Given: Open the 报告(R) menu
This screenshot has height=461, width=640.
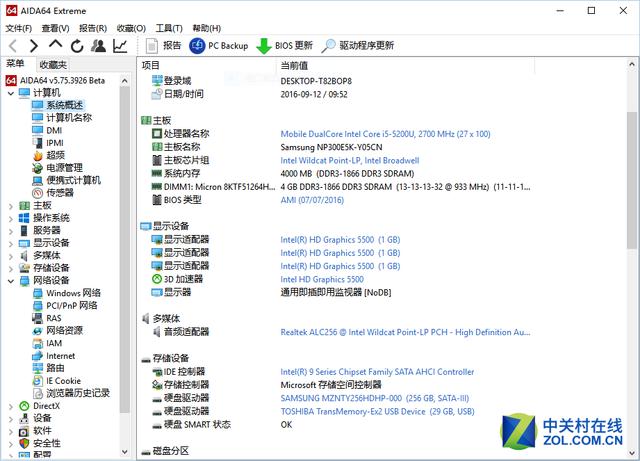Looking at the screenshot, I should click(93, 28).
